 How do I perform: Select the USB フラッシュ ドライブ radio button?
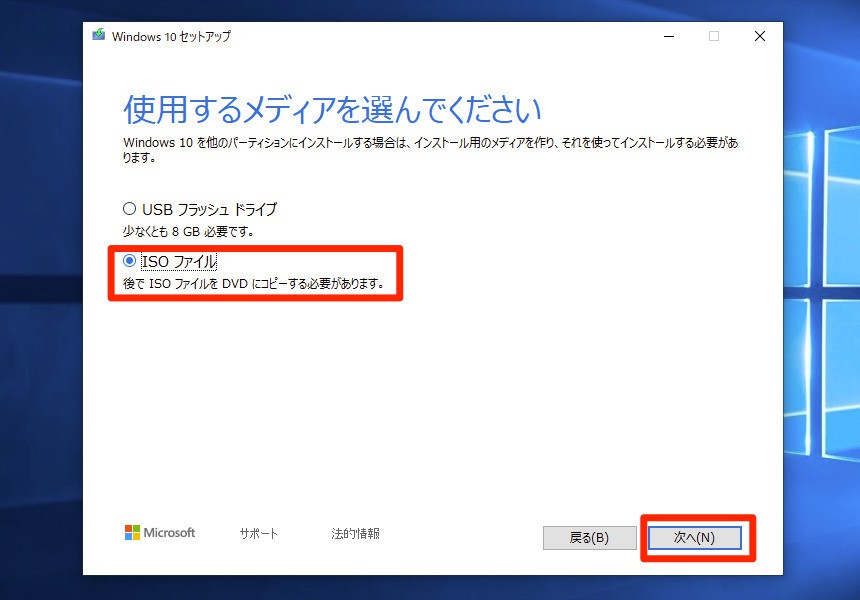click(129, 209)
